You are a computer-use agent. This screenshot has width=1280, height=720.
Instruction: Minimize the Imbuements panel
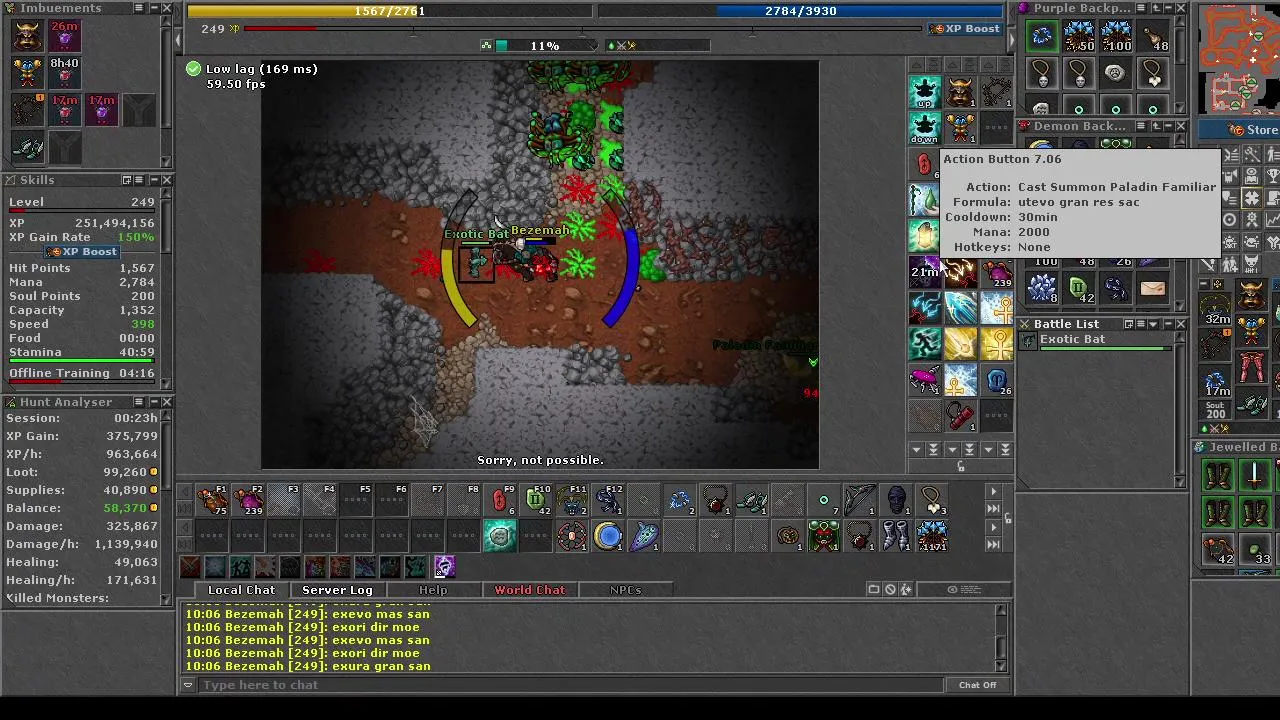pos(153,8)
